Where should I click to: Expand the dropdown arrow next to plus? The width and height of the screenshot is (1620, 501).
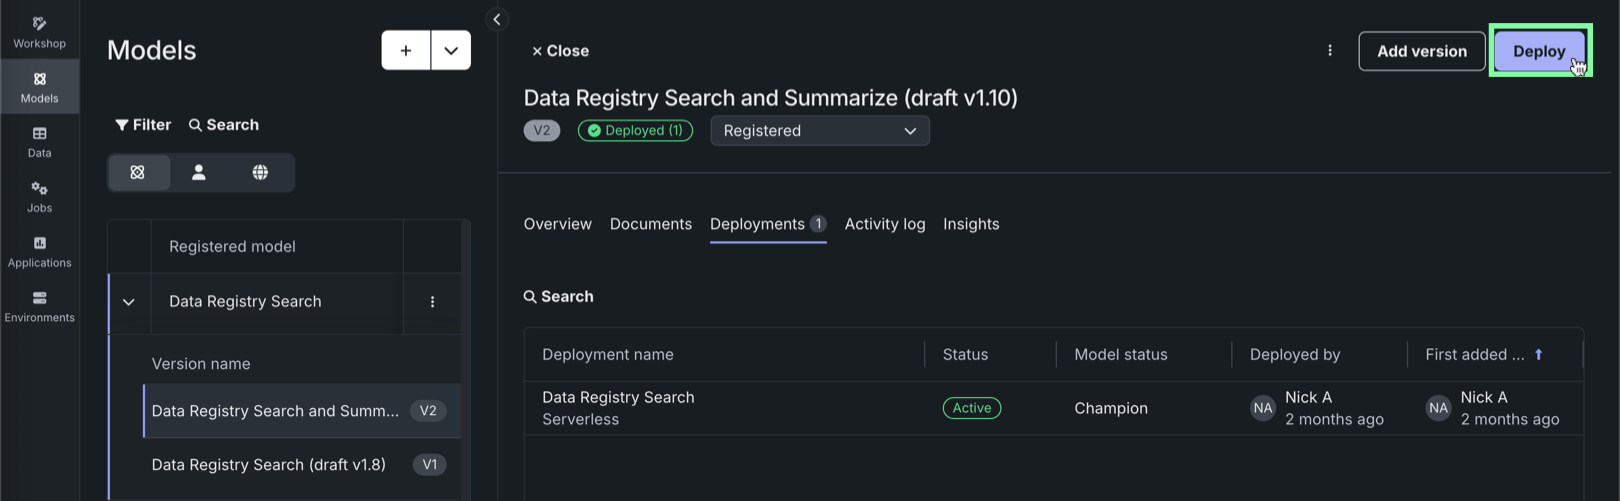[x=451, y=50]
